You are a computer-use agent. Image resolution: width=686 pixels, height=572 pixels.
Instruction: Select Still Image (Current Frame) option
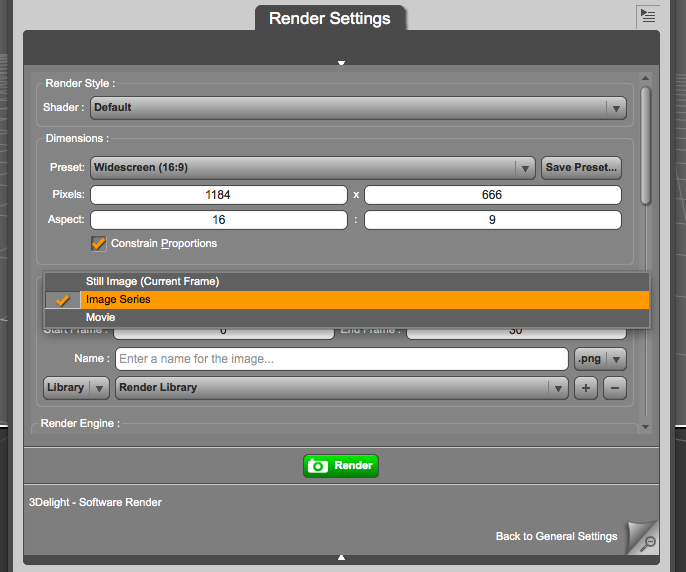(x=347, y=281)
